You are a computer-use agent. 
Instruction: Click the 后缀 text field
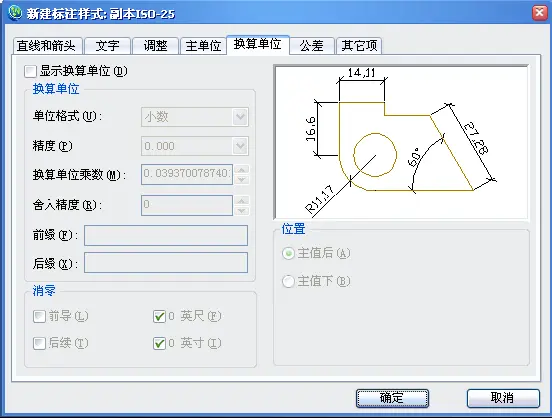point(166,263)
